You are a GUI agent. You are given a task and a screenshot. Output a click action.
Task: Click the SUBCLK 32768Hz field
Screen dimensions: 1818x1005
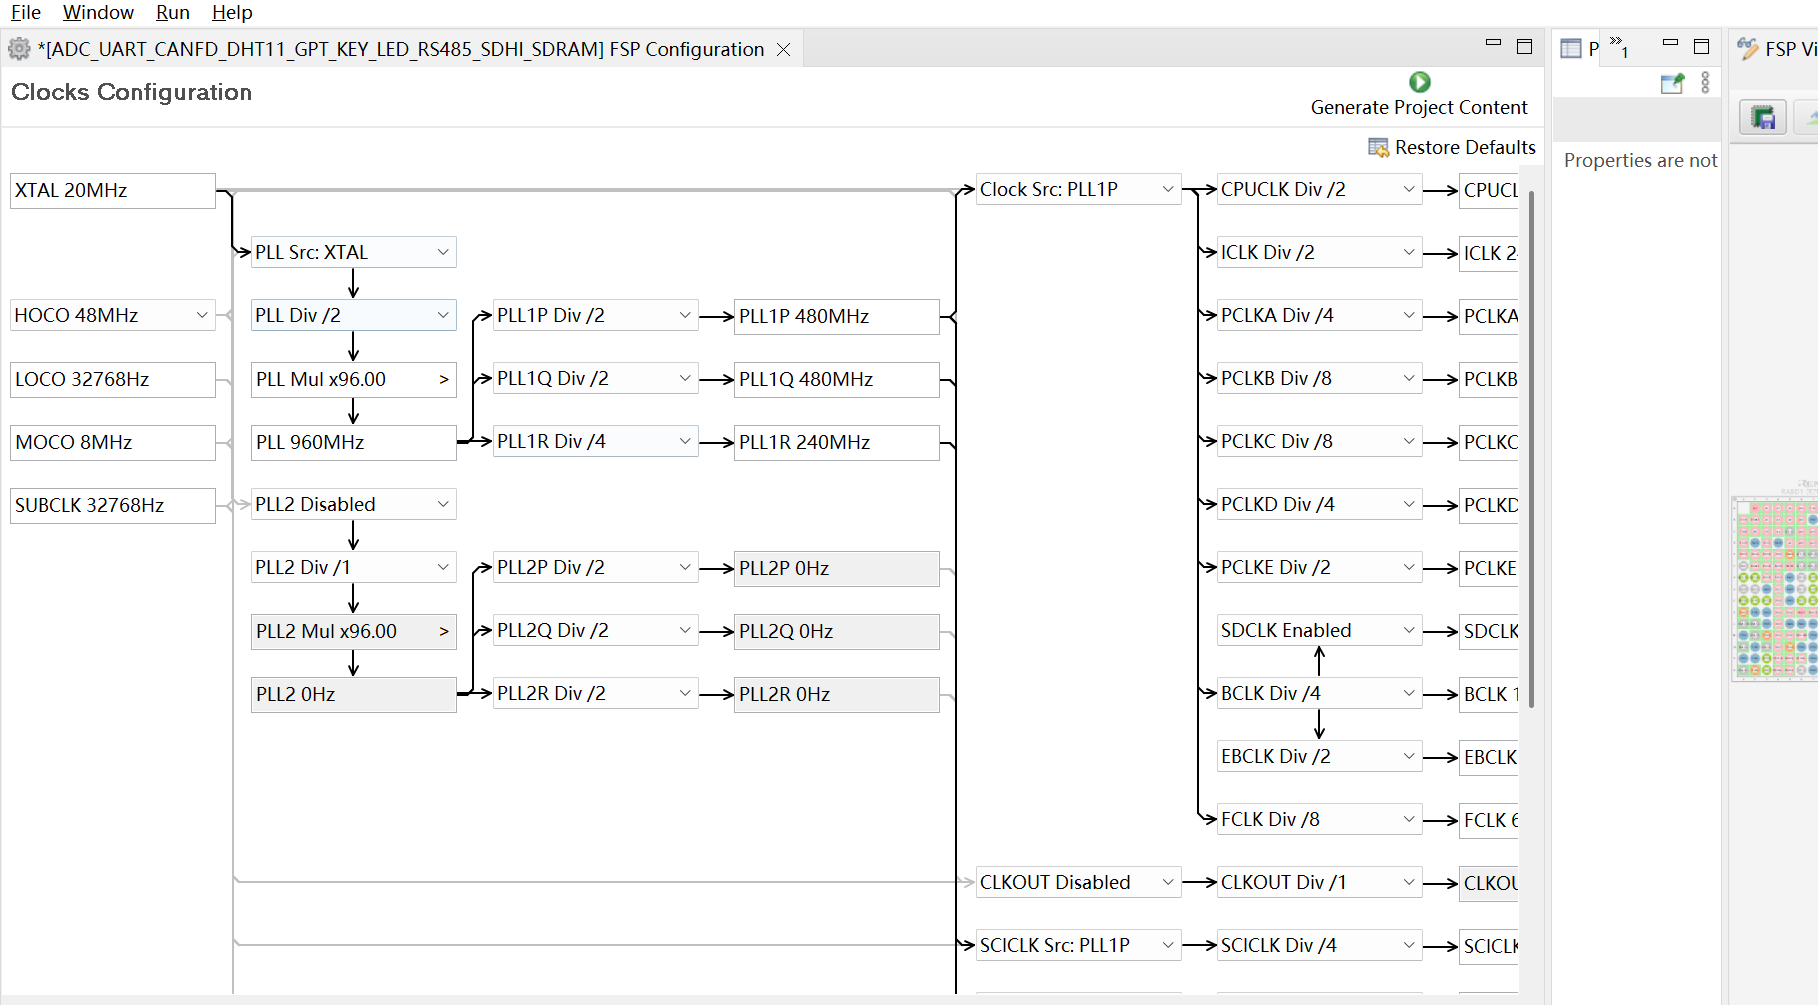113,505
